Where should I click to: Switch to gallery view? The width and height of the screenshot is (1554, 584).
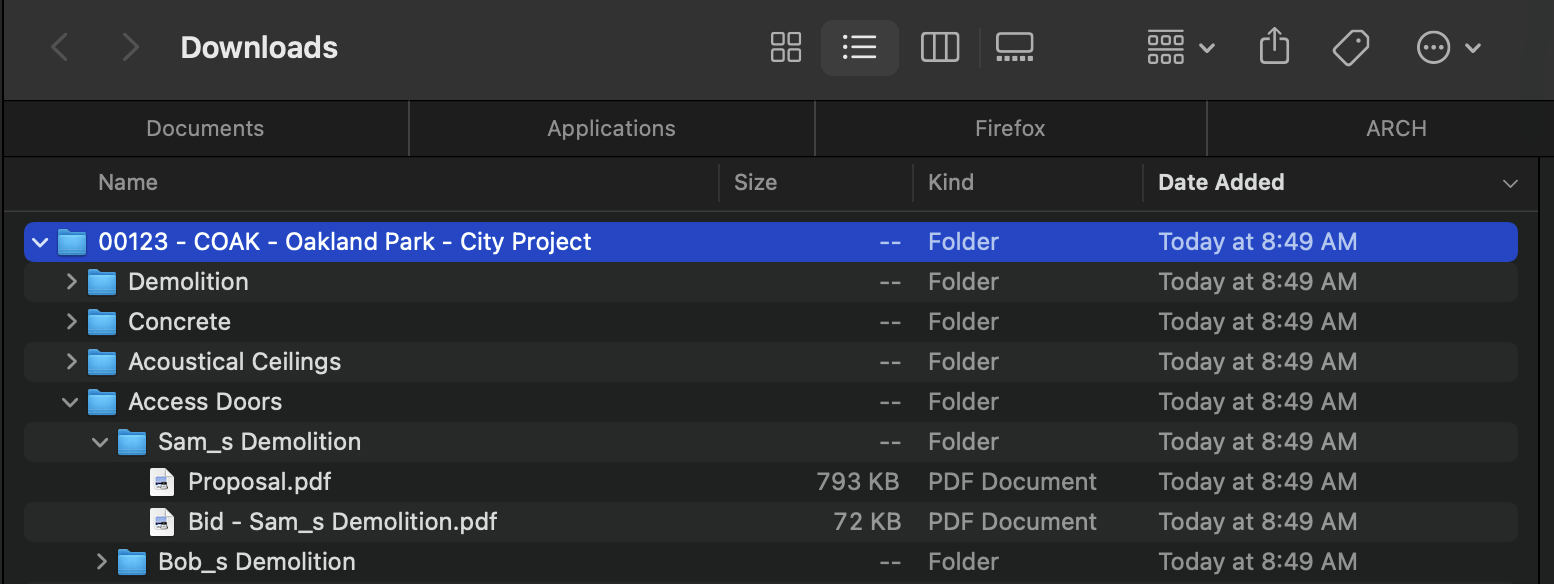[1014, 47]
